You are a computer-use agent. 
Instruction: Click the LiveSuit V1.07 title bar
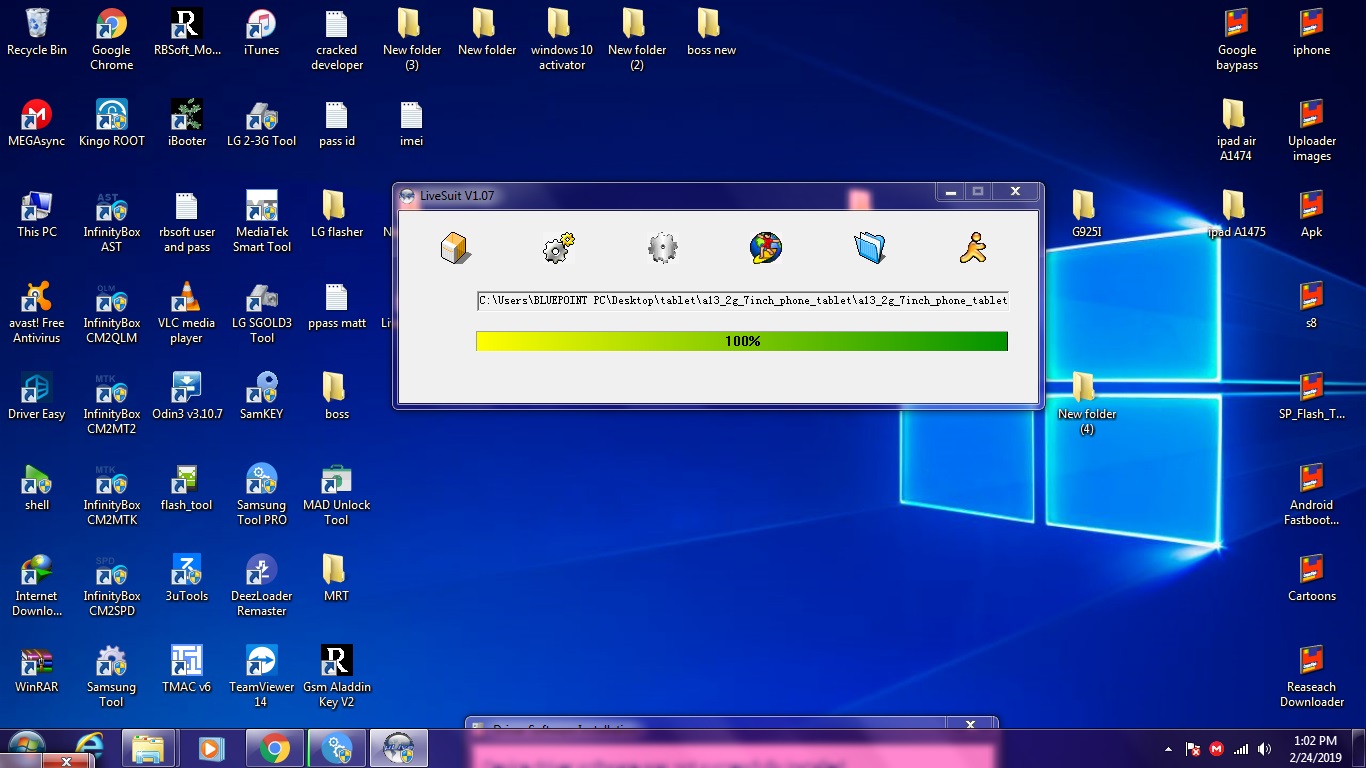click(x=665, y=195)
